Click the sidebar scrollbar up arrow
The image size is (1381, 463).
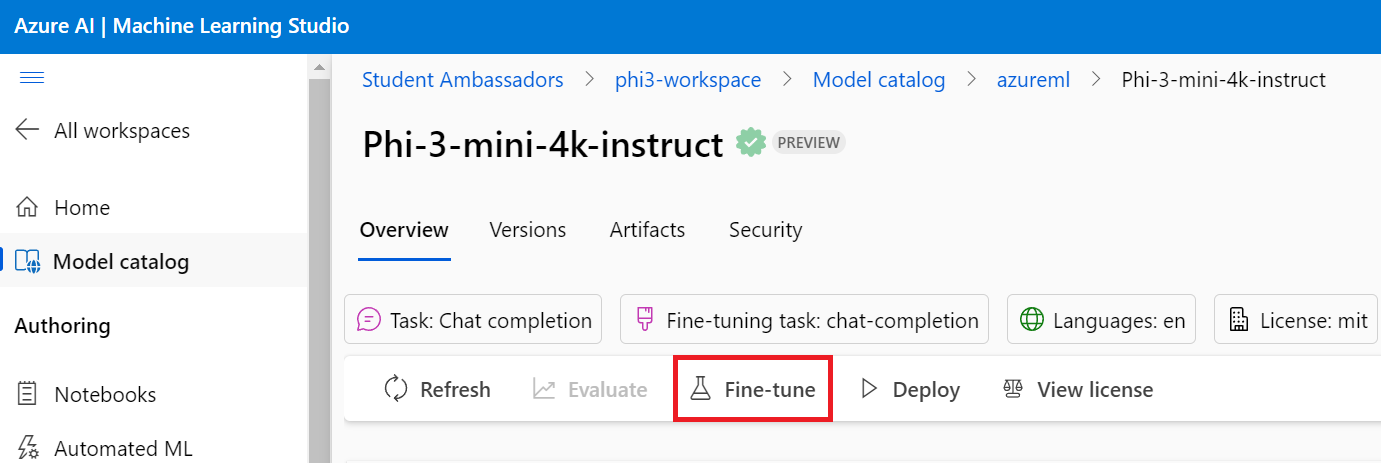pyautogui.click(x=320, y=68)
